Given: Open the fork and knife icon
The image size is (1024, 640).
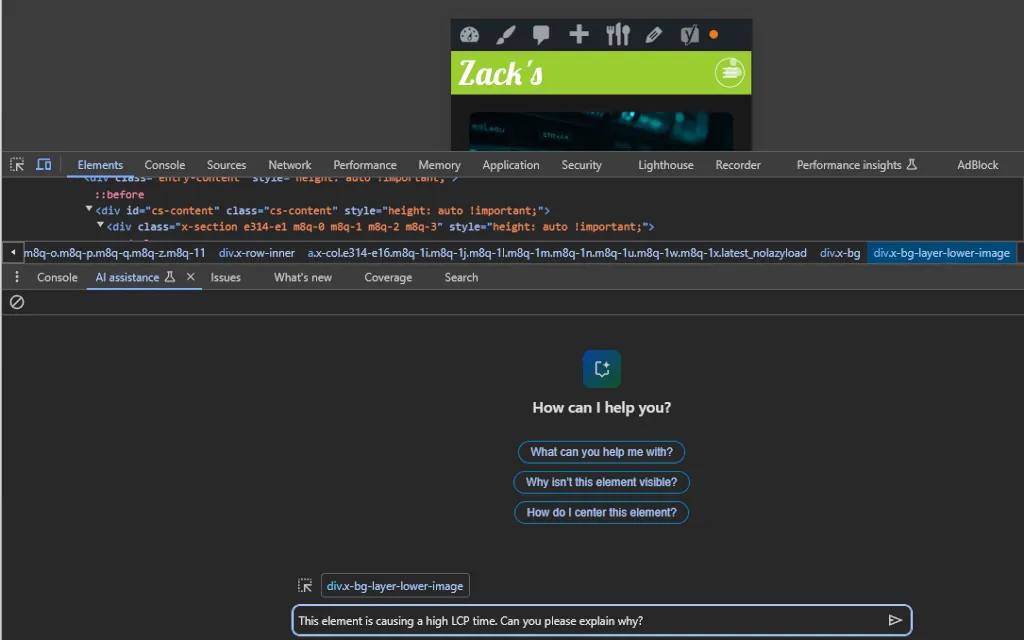Looking at the screenshot, I should click(617, 35).
